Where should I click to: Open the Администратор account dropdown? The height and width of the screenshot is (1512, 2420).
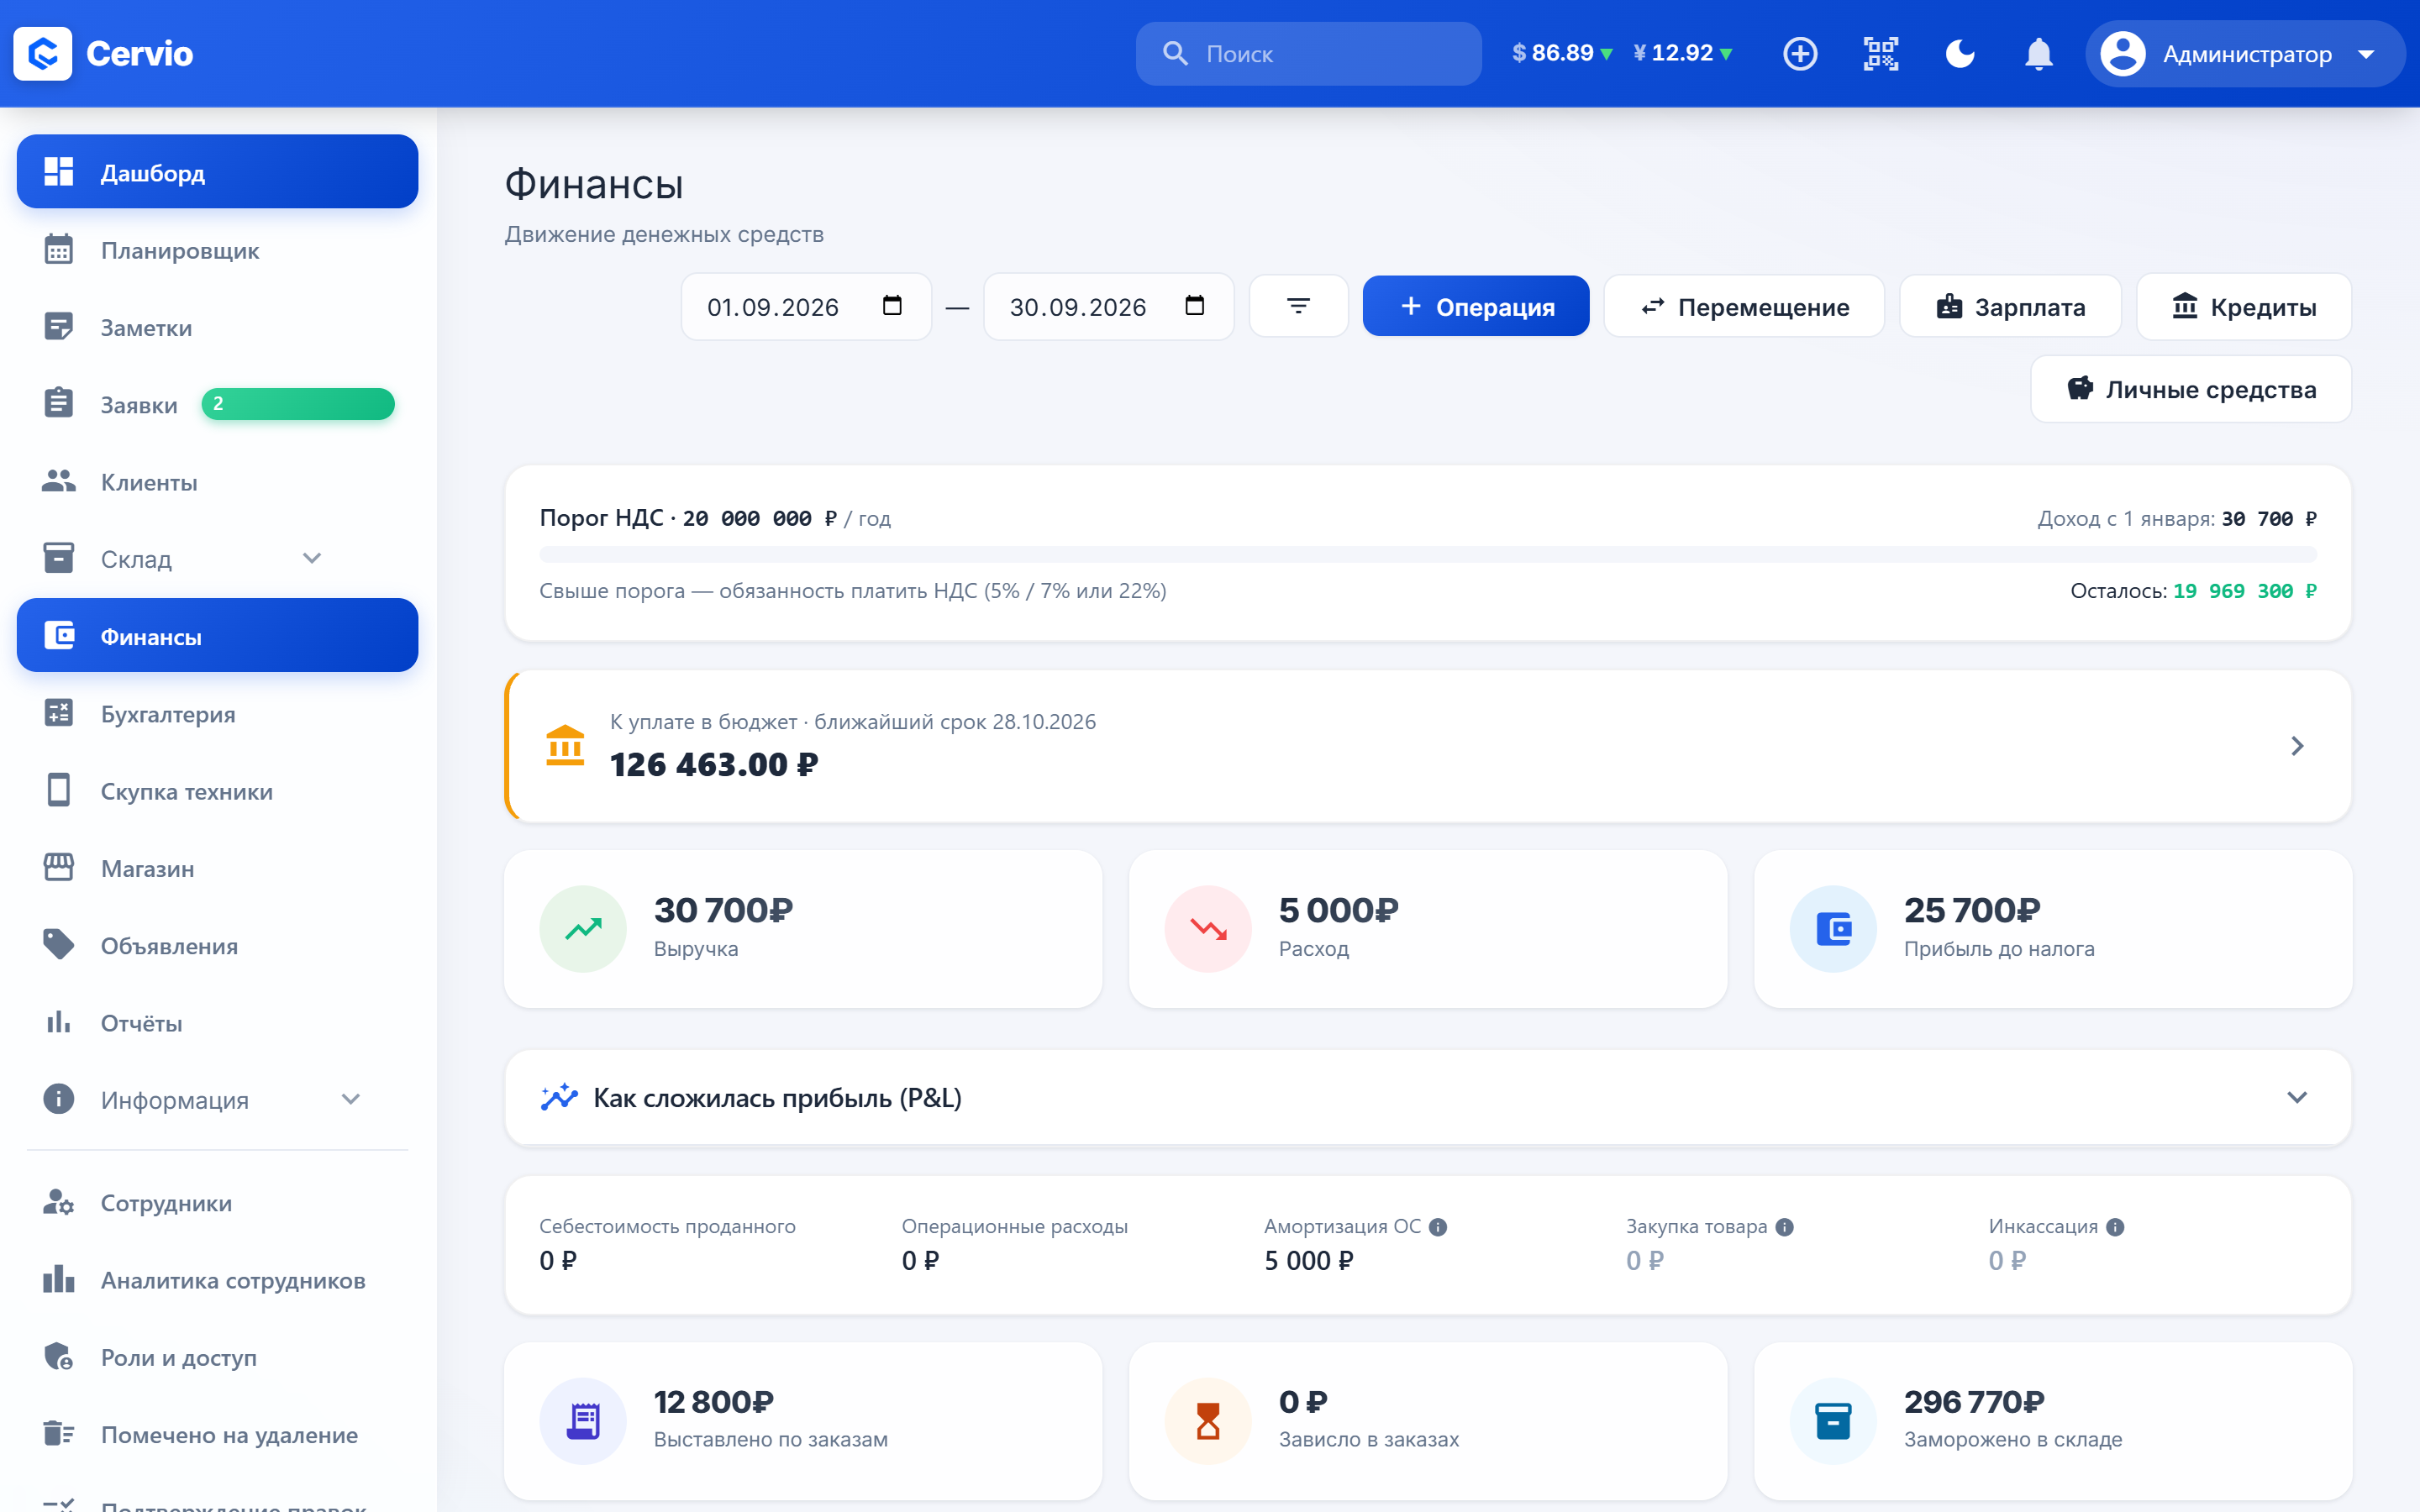[x=2244, y=54]
